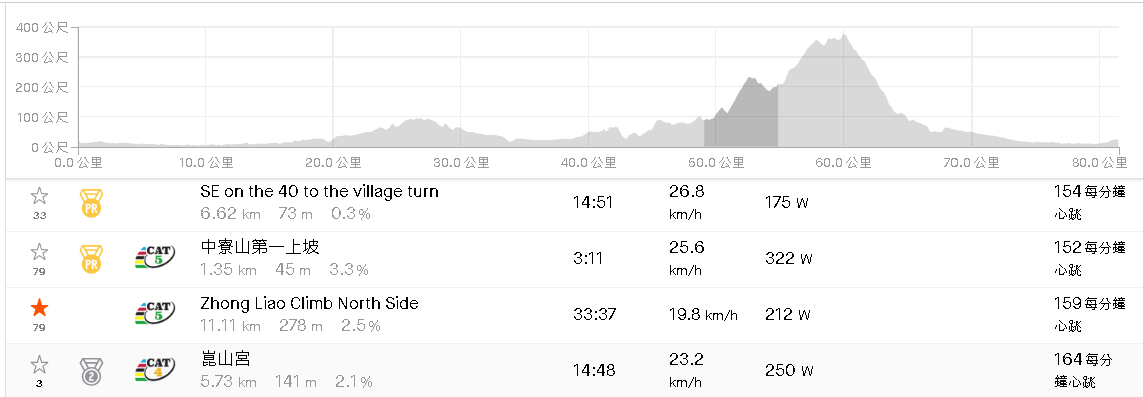
Task: Click the highlighted dark segment on elevation chart
Action: (741, 120)
